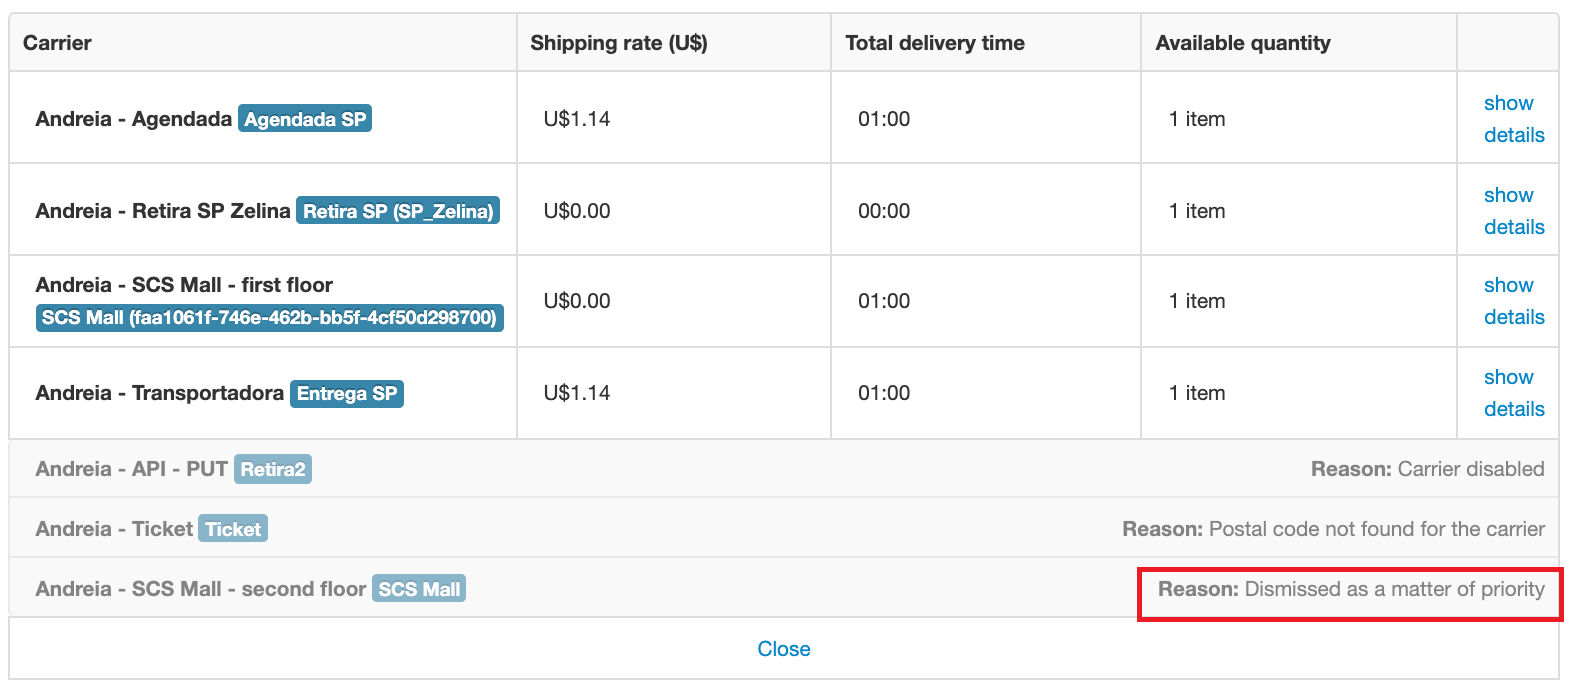Screen dimensions: 1570x690
Task: Close the carrier list dialog
Action: click(784, 649)
